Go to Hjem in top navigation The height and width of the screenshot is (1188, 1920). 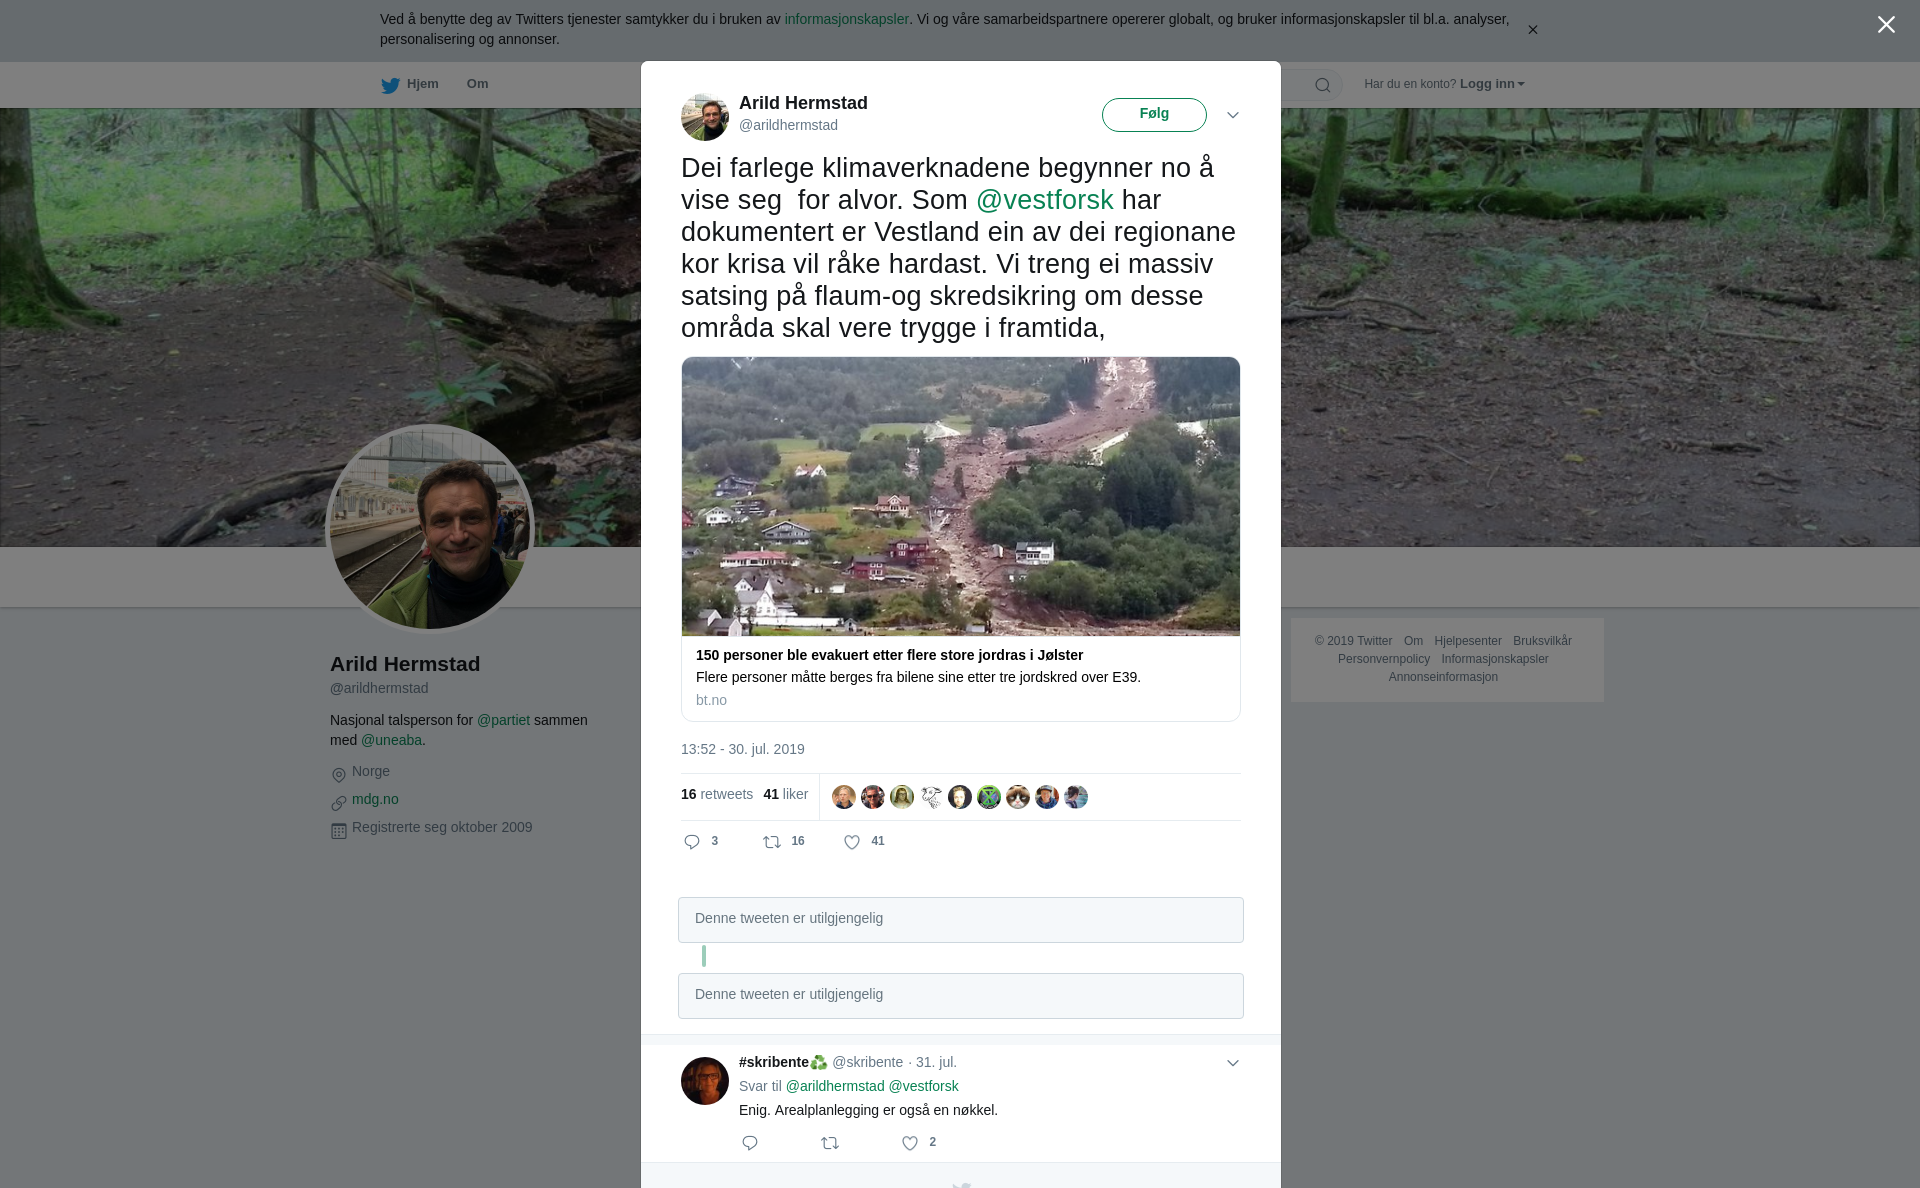click(x=422, y=84)
